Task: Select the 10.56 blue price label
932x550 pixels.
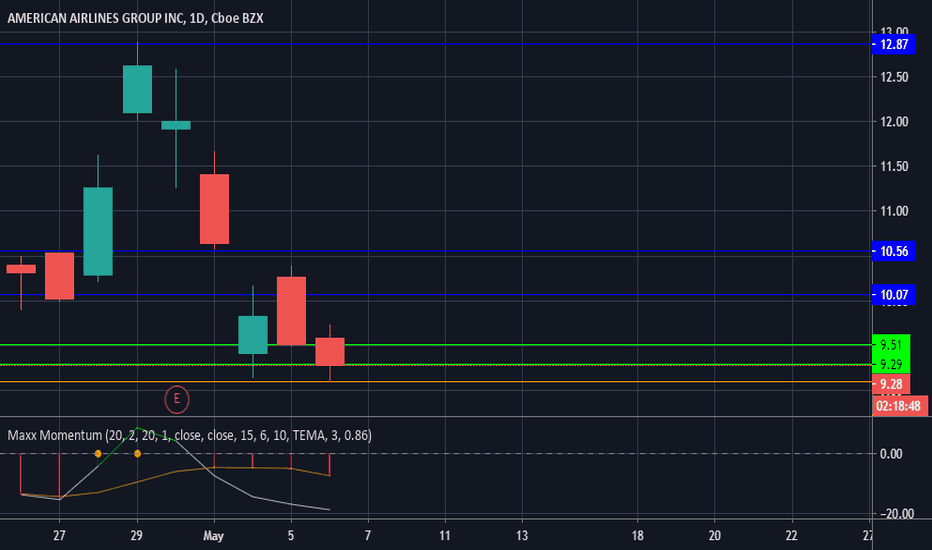Action: coord(893,251)
